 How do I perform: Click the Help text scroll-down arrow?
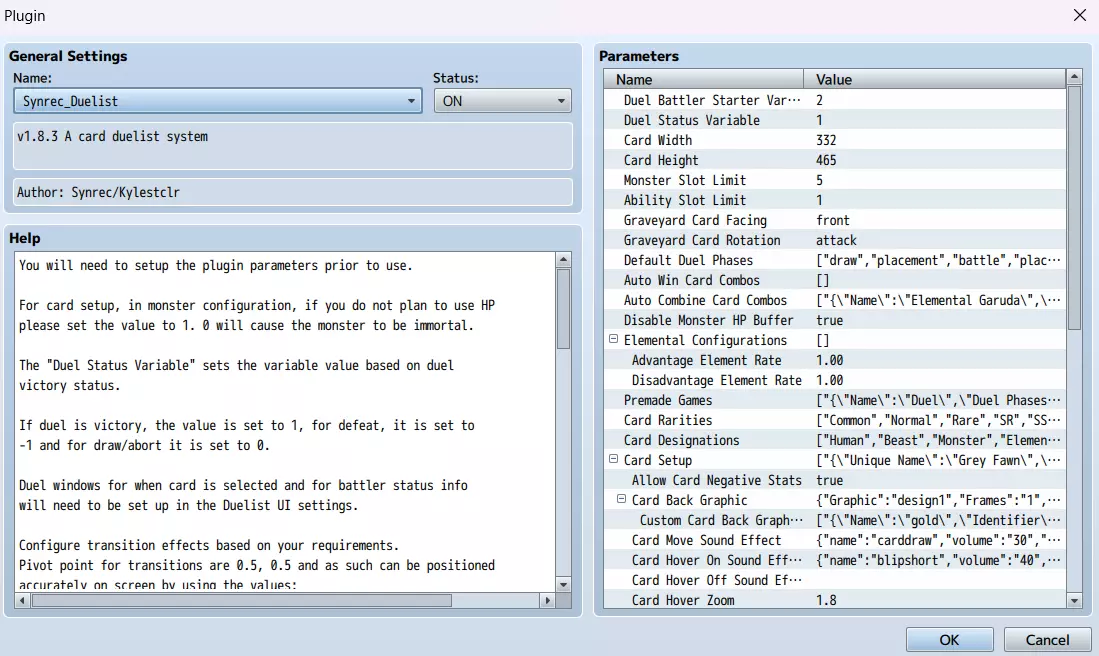[563, 584]
